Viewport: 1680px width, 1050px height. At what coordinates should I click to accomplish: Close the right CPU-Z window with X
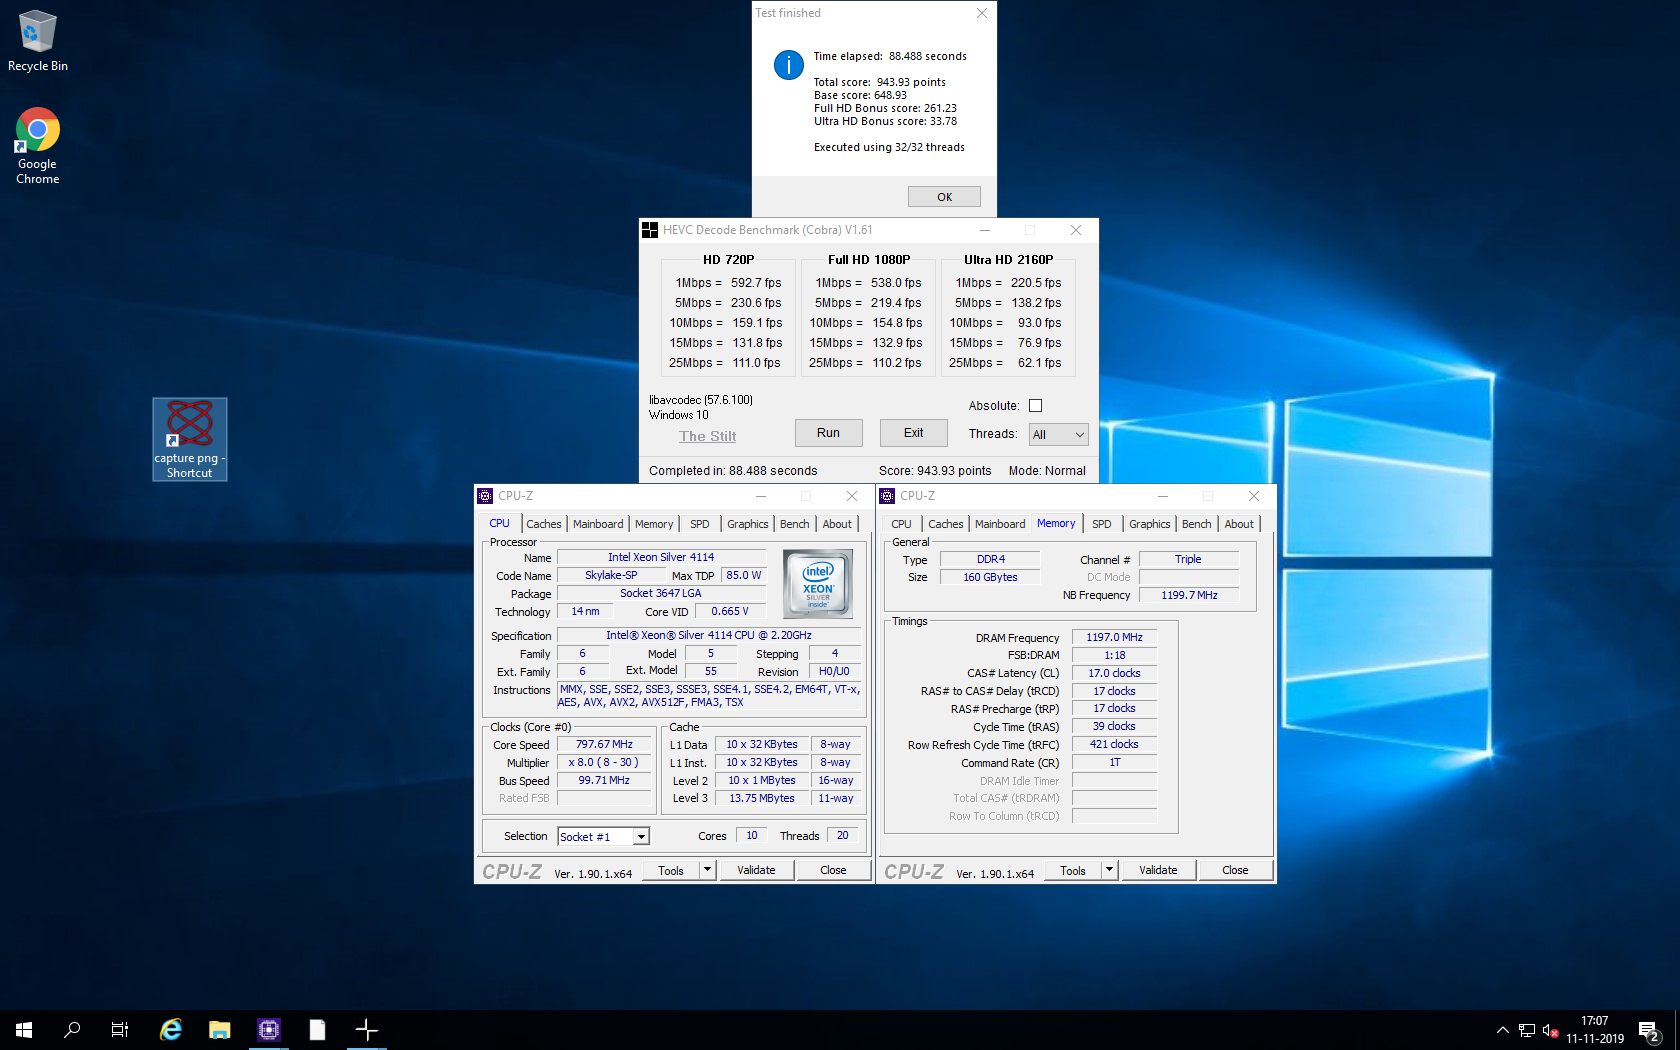click(x=1254, y=496)
